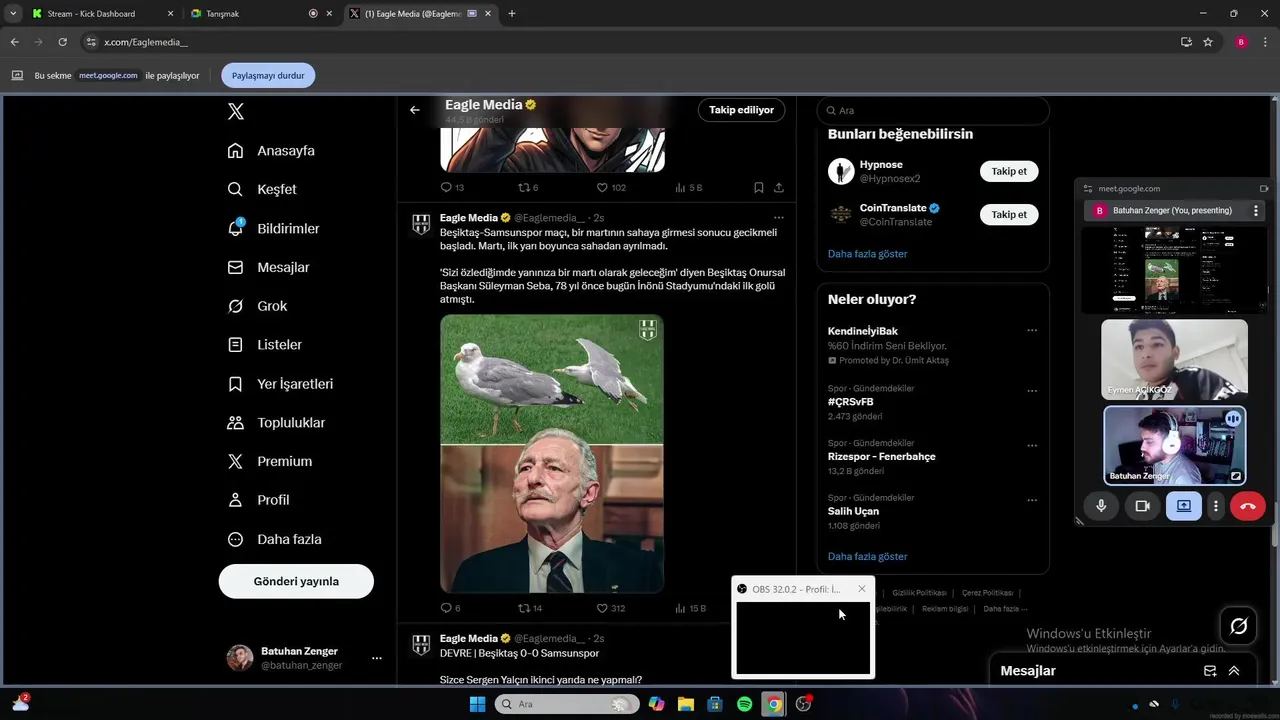Select Eymen AÇIKGÖZ video tile
The width and height of the screenshot is (1280, 720).
pyautogui.click(x=1174, y=359)
